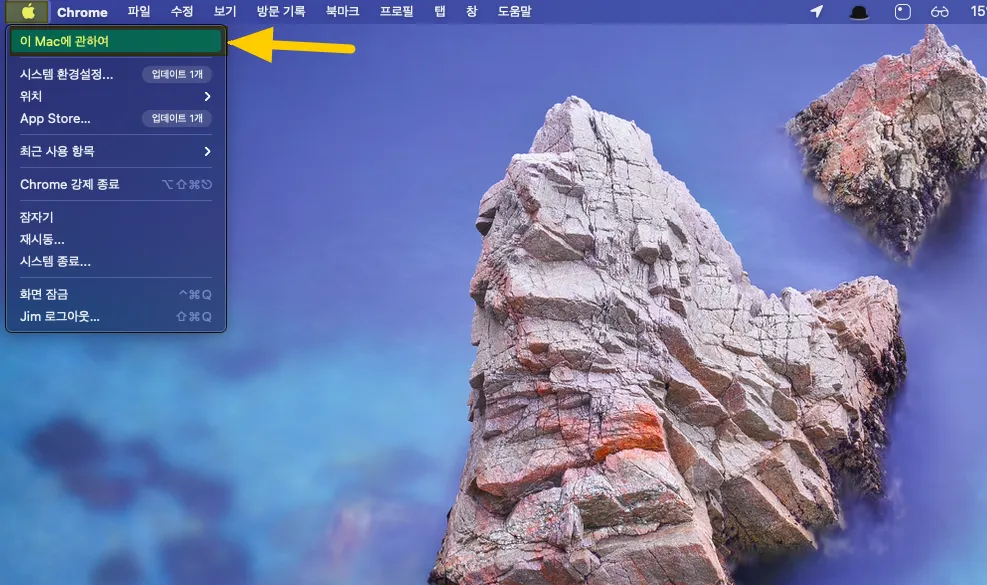This screenshot has height=585, width=987.
Task: Choose 재시동... from the menu
Action: pyautogui.click(x=116, y=239)
